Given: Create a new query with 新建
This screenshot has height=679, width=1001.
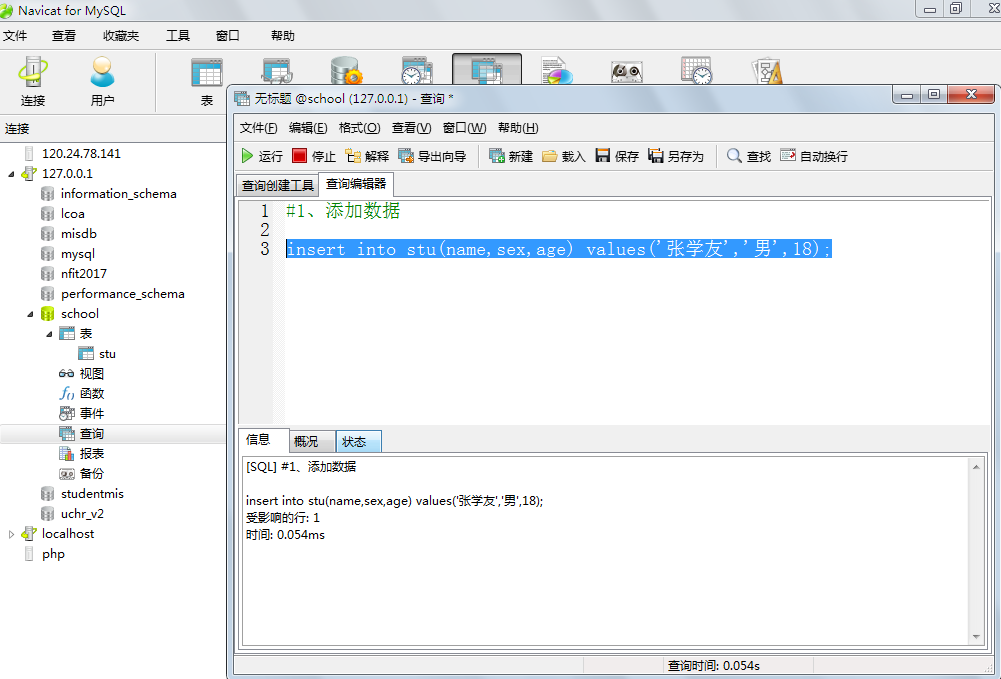Looking at the screenshot, I should tap(511, 156).
